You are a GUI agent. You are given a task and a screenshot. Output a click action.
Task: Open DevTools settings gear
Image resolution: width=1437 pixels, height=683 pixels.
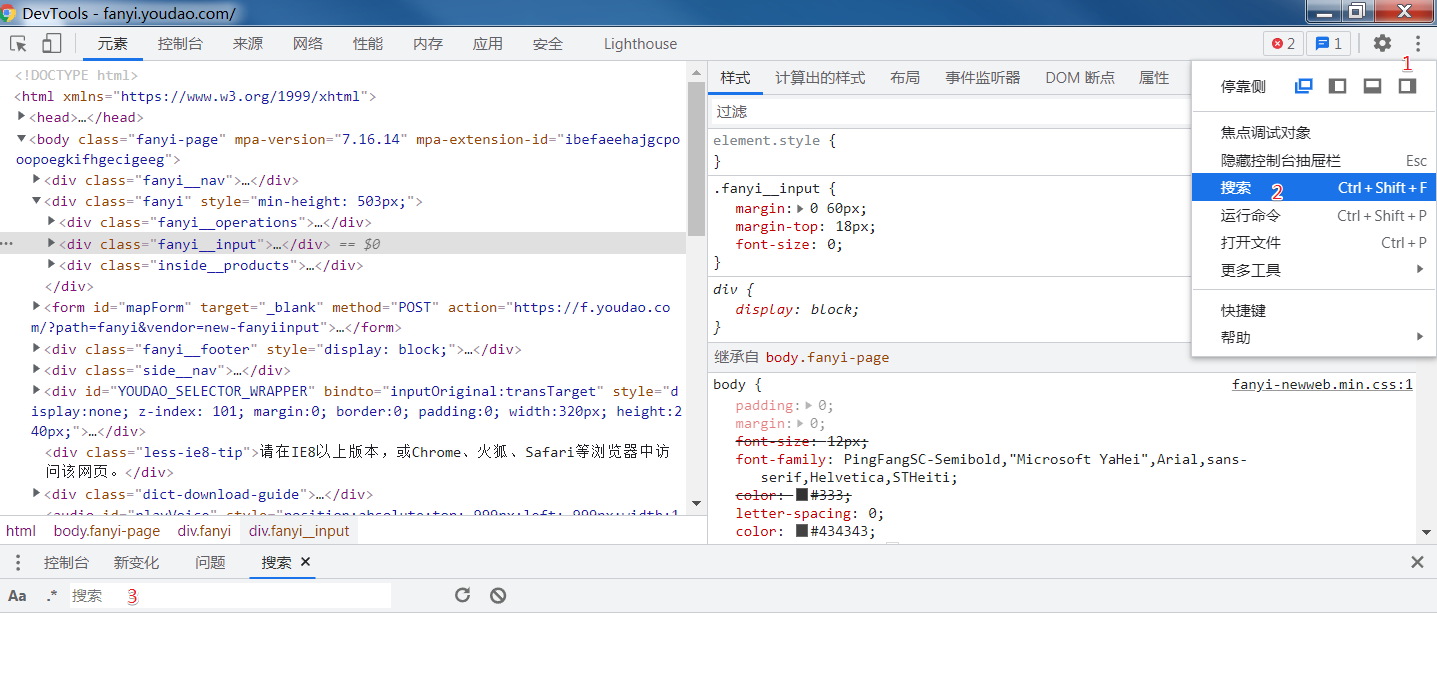(1382, 43)
